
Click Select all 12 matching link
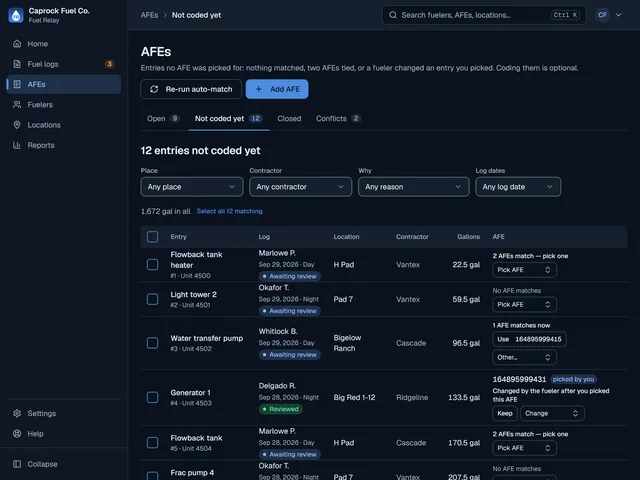pyautogui.click(x=229, y=211)
